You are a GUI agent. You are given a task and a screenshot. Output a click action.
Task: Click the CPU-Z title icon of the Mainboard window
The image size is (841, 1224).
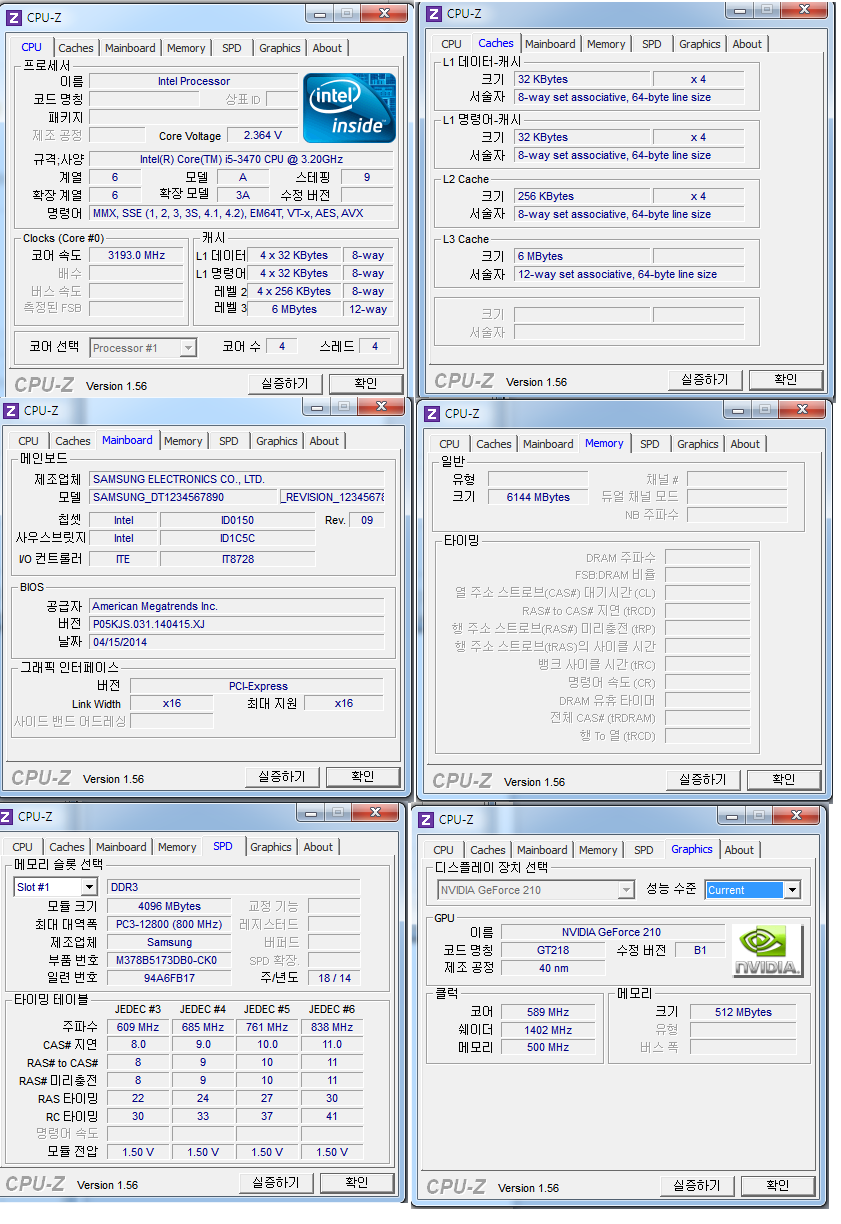coord(11,410)
